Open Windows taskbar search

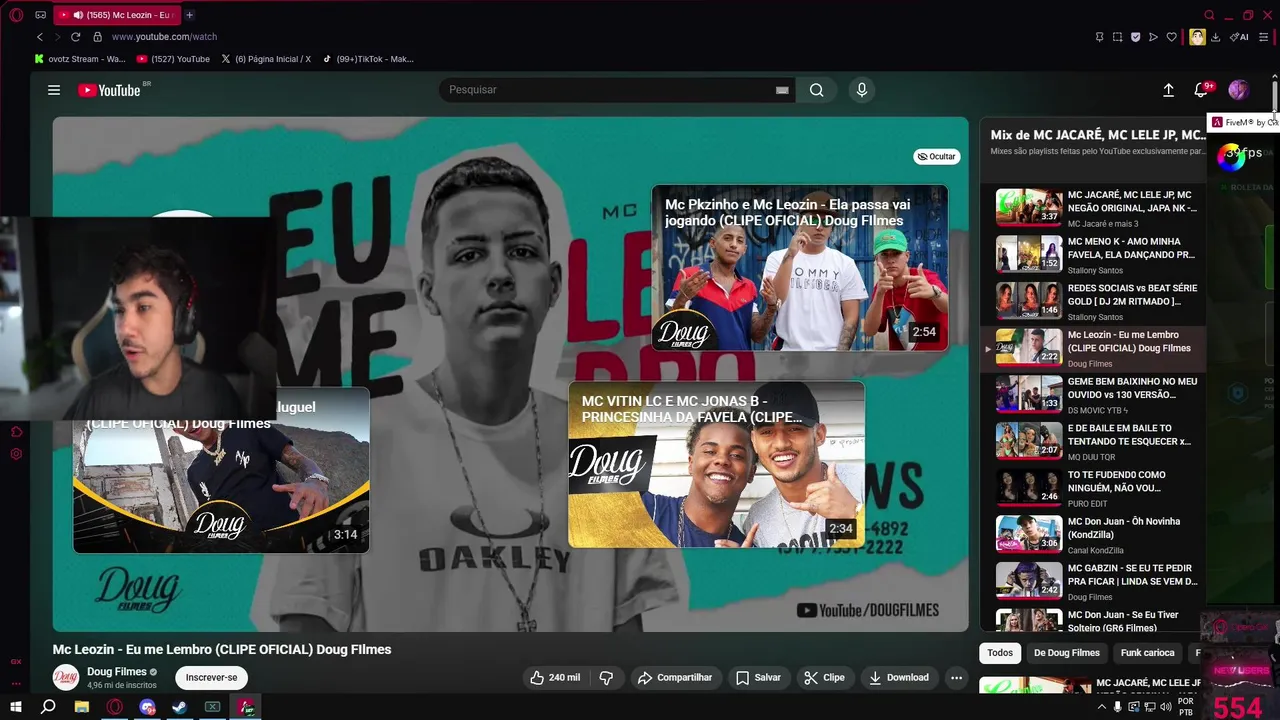pyautogui.click(x=48, y=707)
